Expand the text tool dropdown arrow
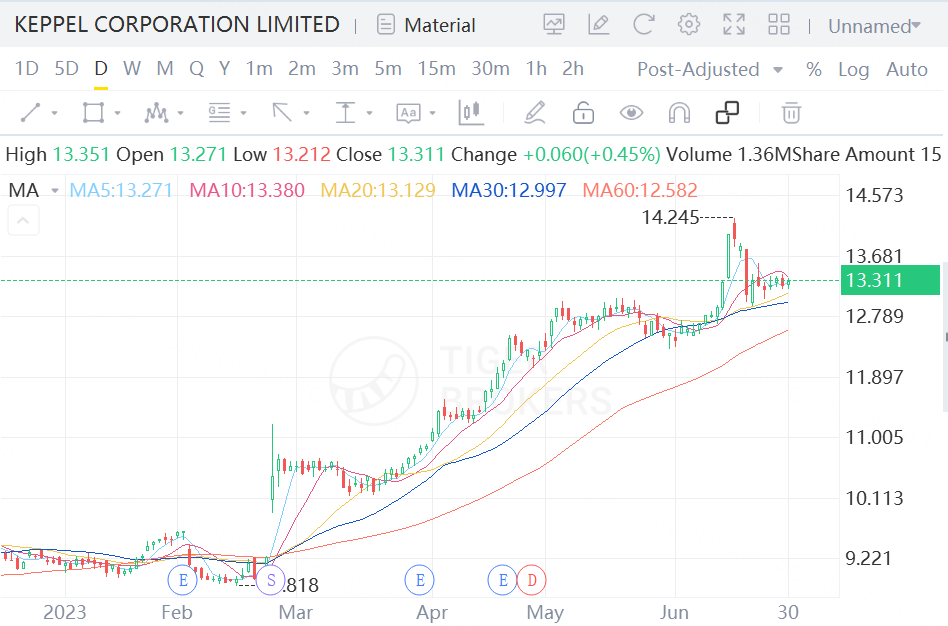Viewport: 948px width, 626px height. [432, 113]
